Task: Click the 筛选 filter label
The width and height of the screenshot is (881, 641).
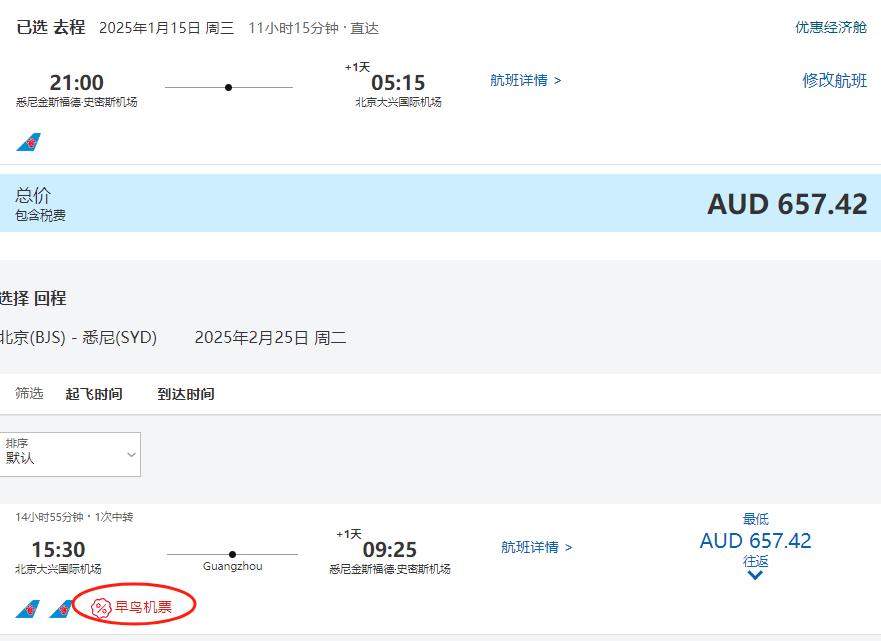Action: pyautogui.click(x=29, y=394)
